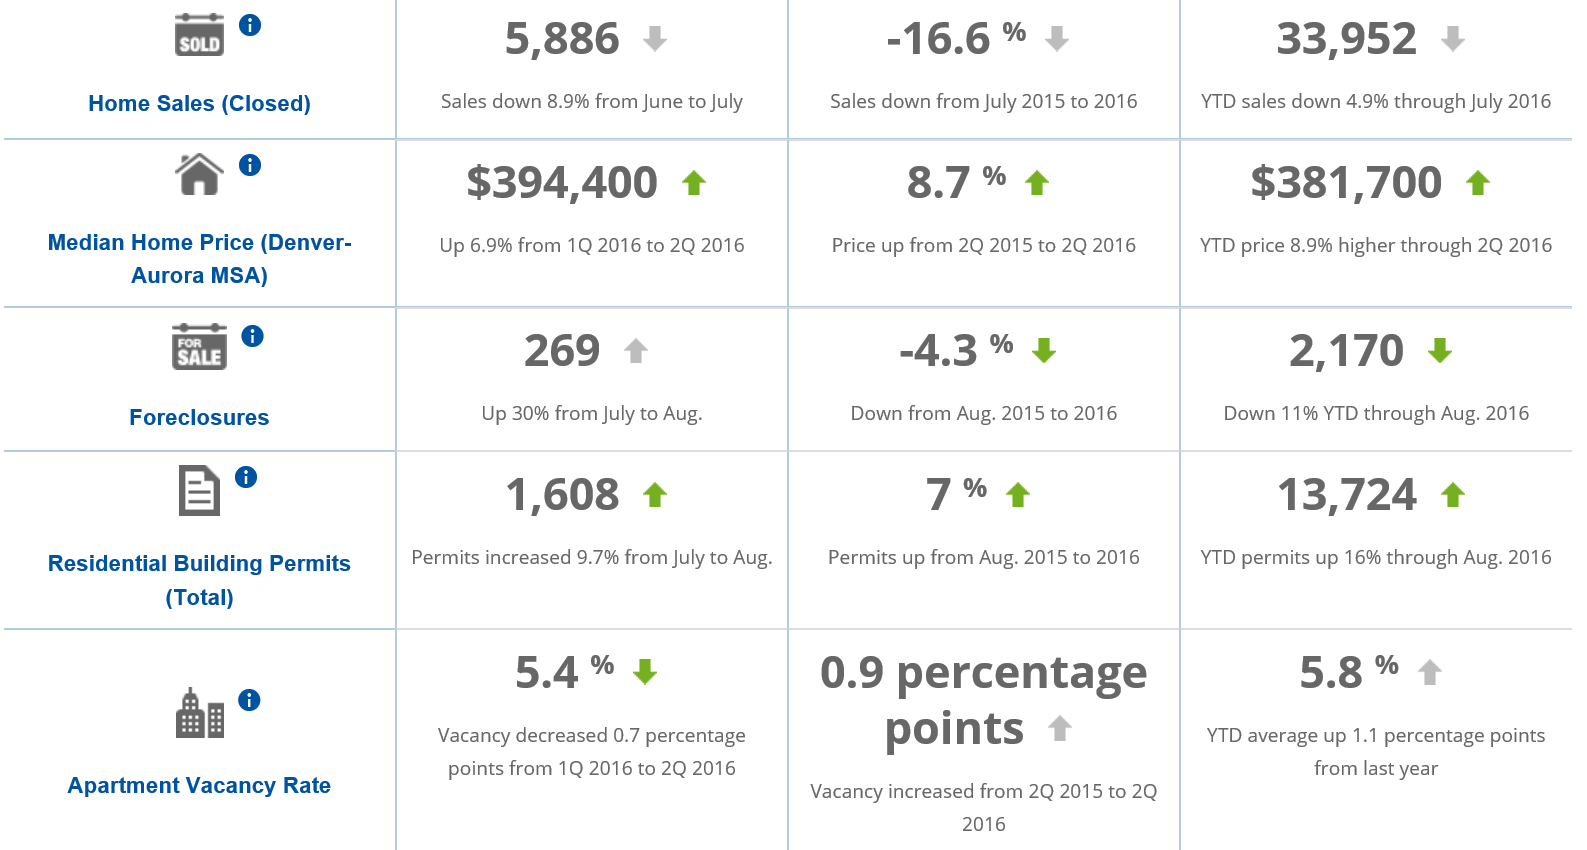Click the document icon for Building Permits
Image resolution: width=1587 pixels, height=850 pixels.
coord(199,491)
